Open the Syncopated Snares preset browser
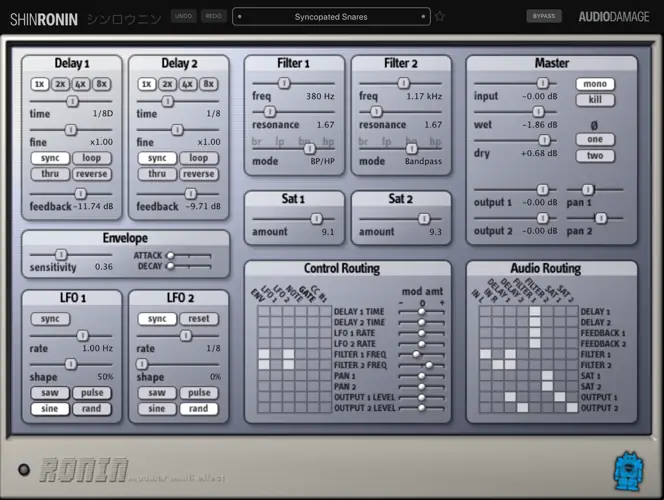The width and height of the screenshot is (664, 500). (331, 17)
